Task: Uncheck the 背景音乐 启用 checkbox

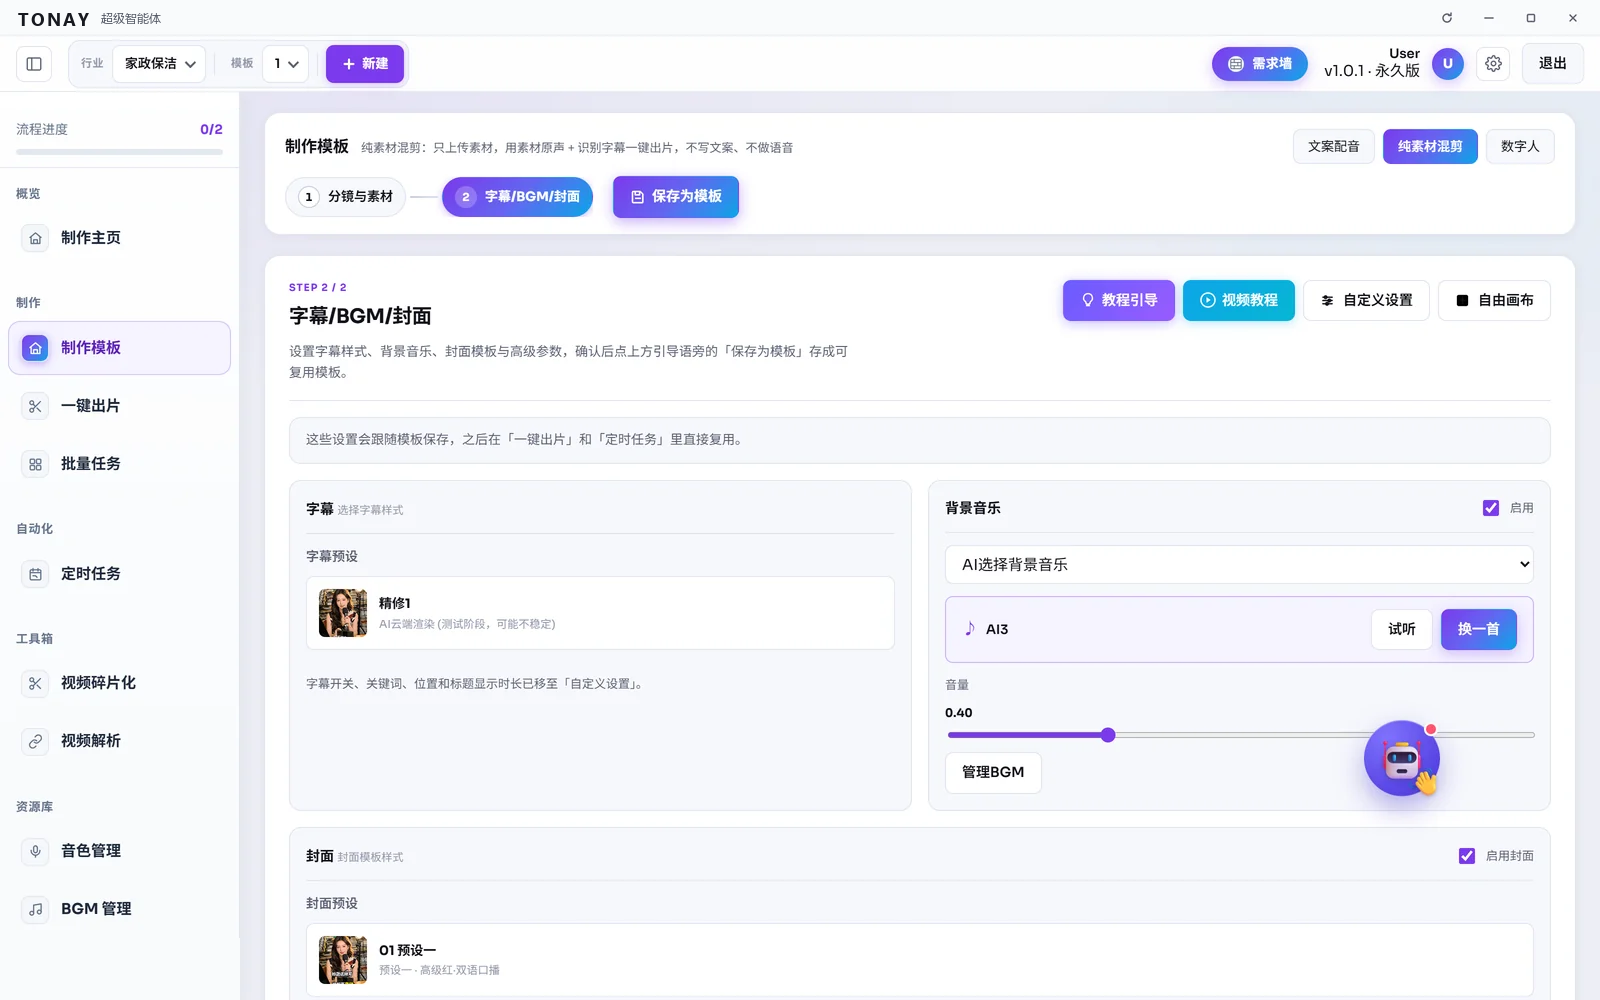Action: click(x=1491, y=508)
